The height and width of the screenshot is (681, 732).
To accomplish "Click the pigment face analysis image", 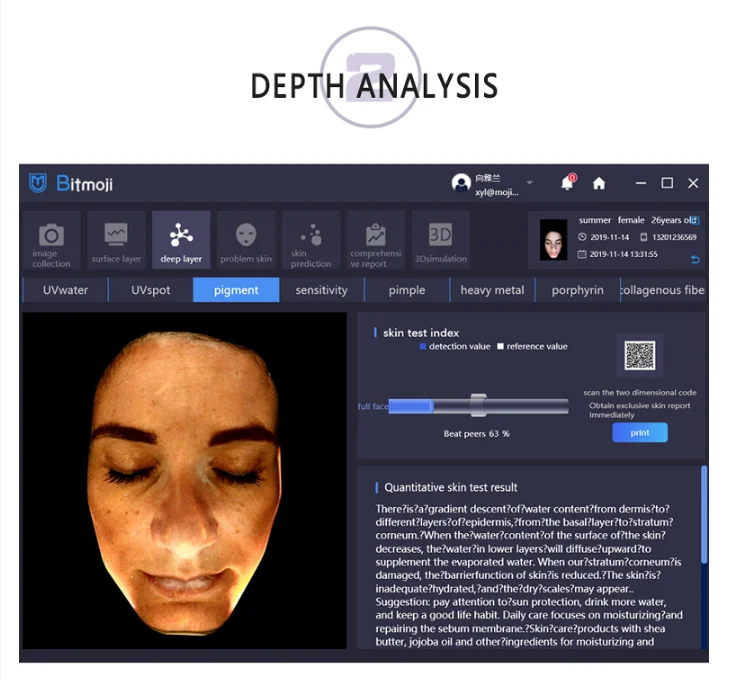I will point(185,481).
